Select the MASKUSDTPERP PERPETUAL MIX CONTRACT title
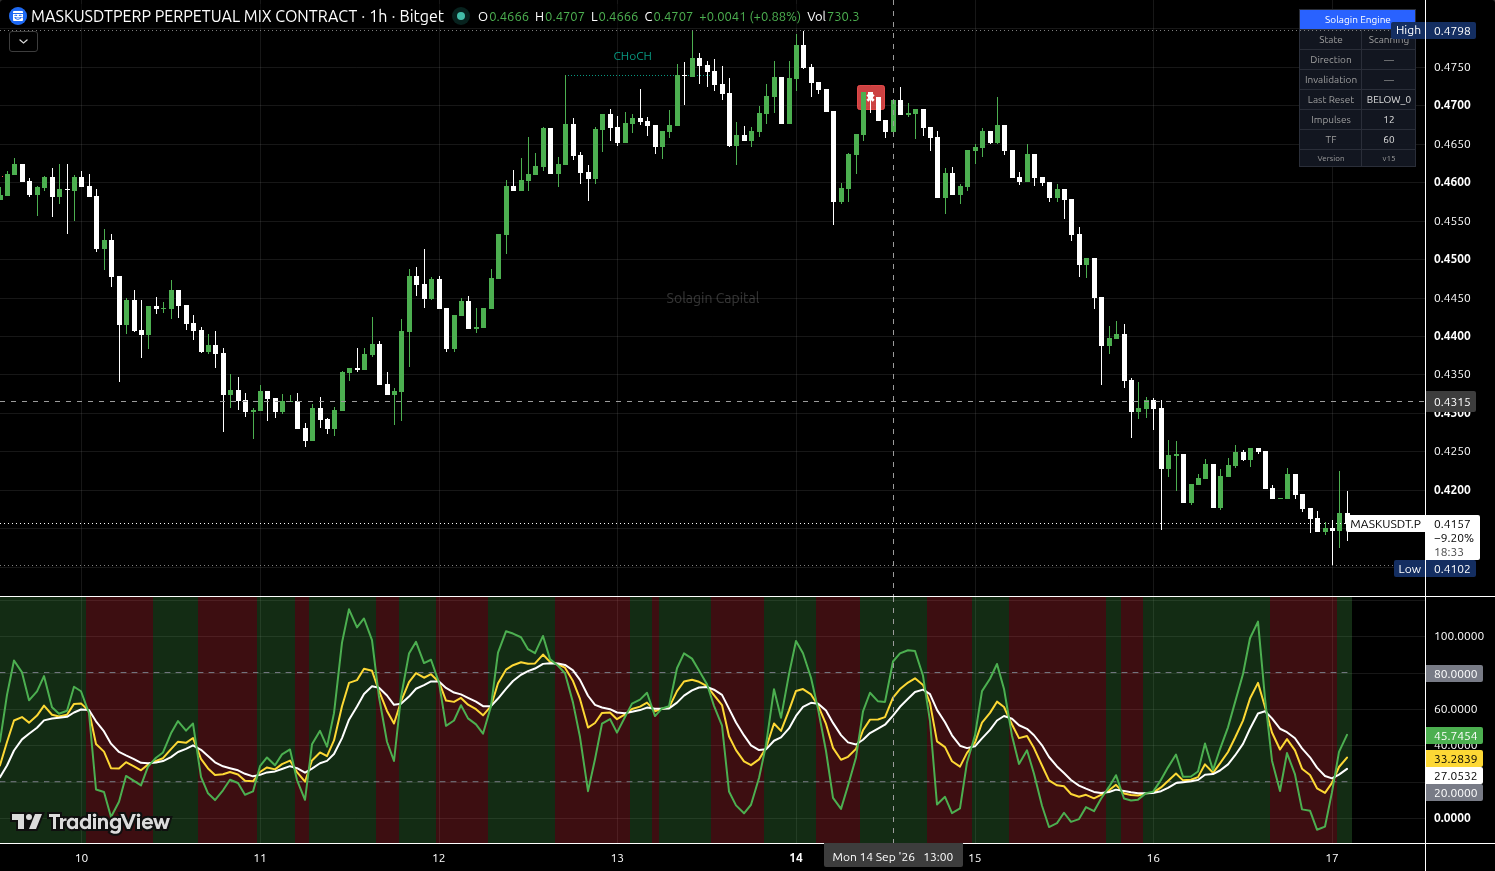Screen dimensions: 1495x871 (x=194, y=16)
